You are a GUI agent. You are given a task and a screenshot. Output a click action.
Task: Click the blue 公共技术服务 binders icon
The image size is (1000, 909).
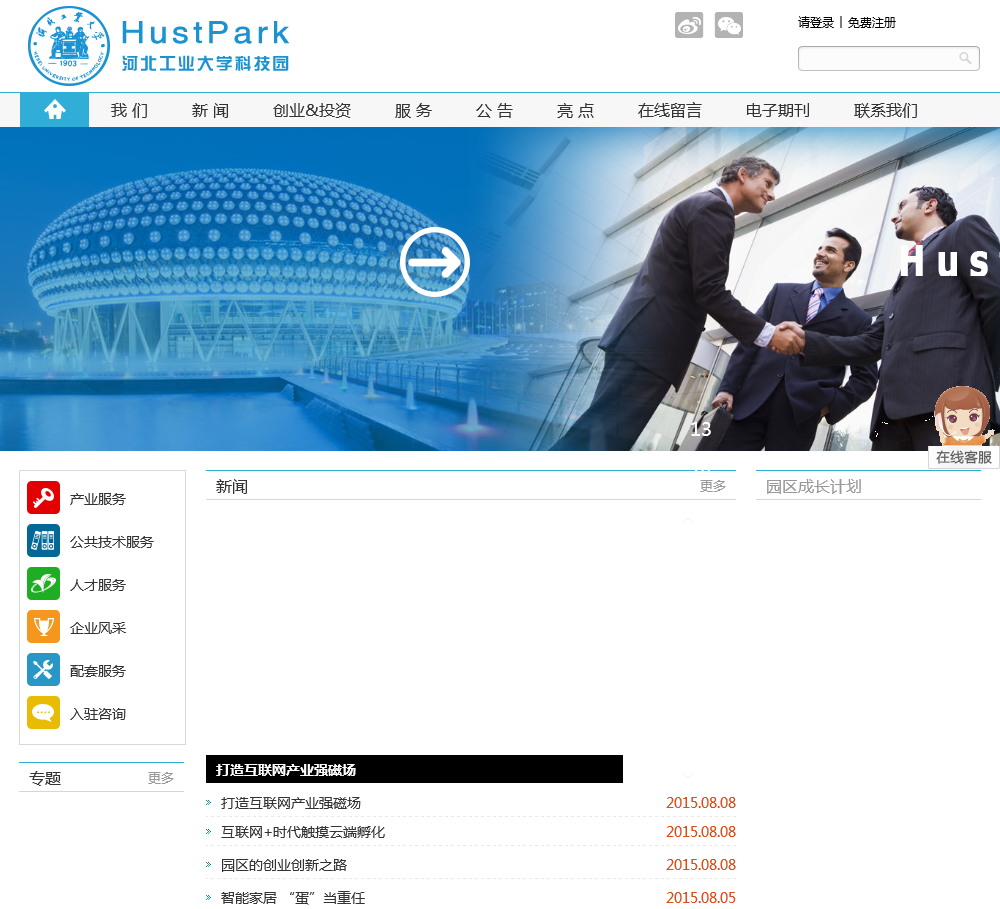pyautogui.click(x=43, y=540)
